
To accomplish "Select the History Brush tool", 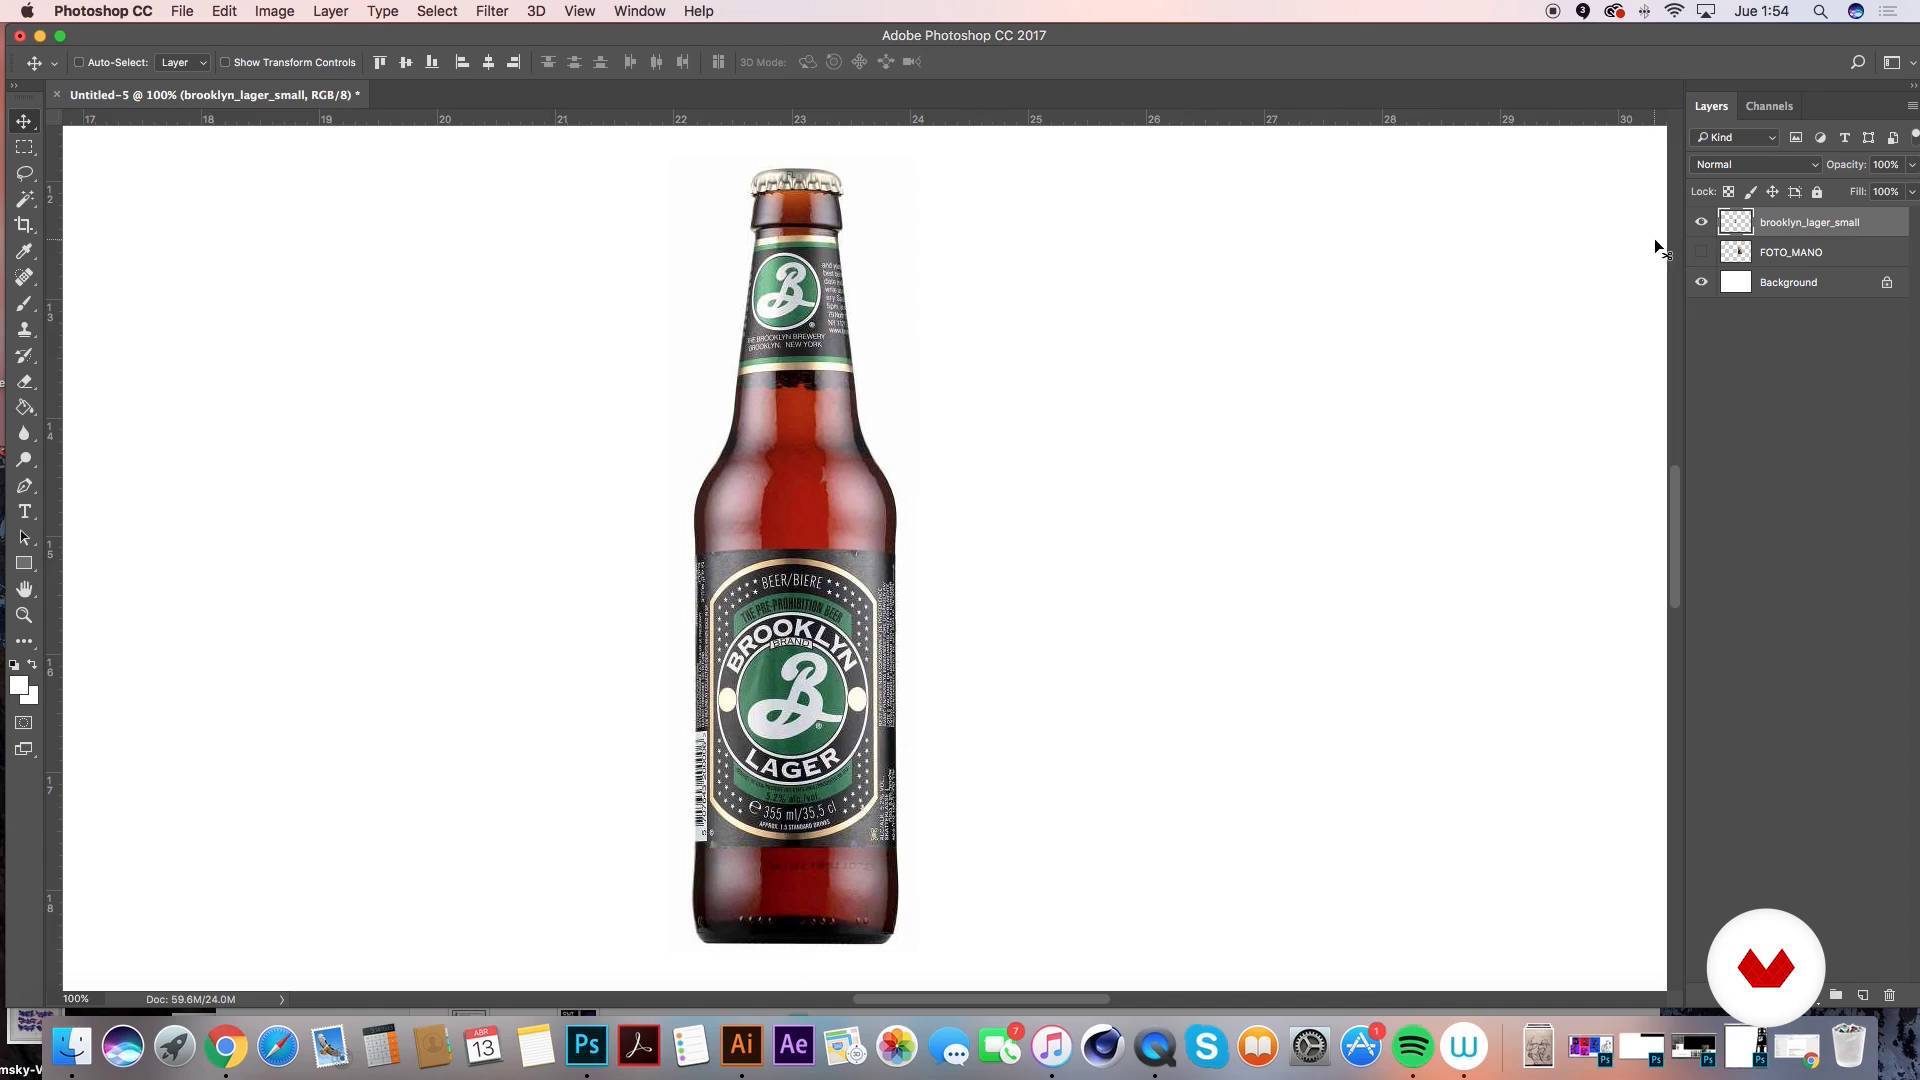I will click(x=24, y=355).
